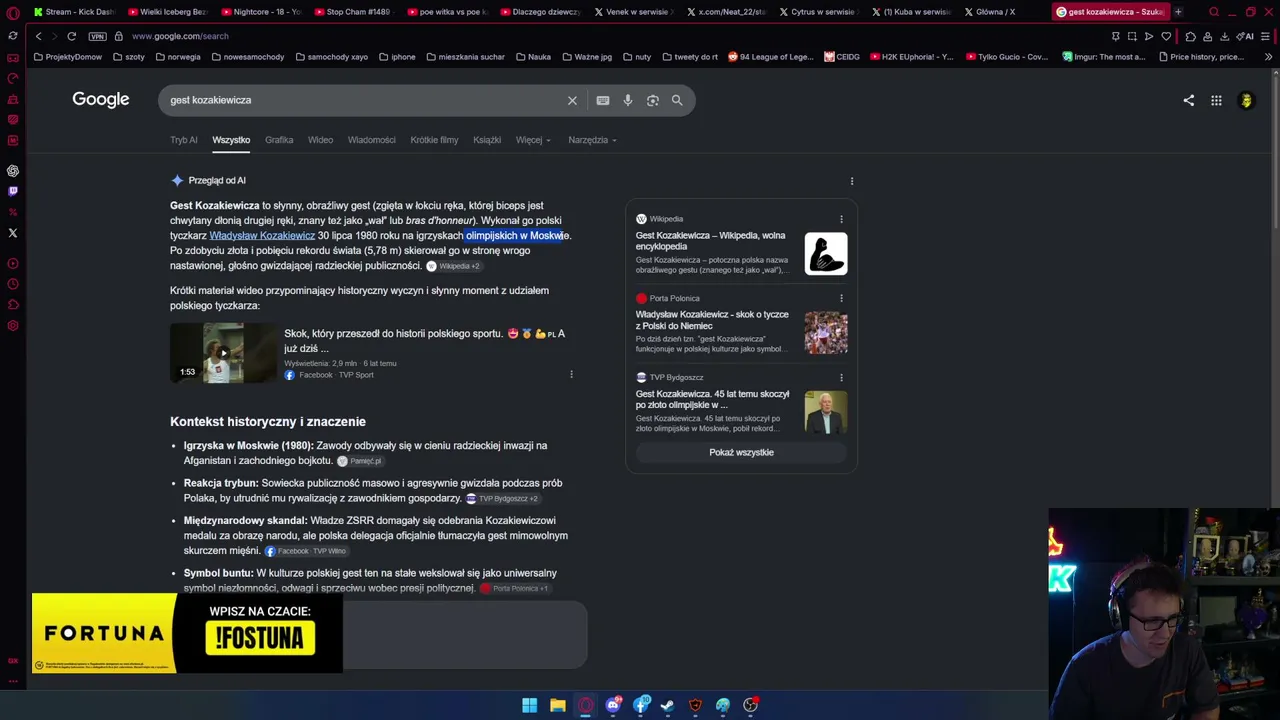Viewport: 1280px width, 720px height.
Task: Open the Twitch sidebar panel
Action: pyautogui.click(x=12, y=191)
